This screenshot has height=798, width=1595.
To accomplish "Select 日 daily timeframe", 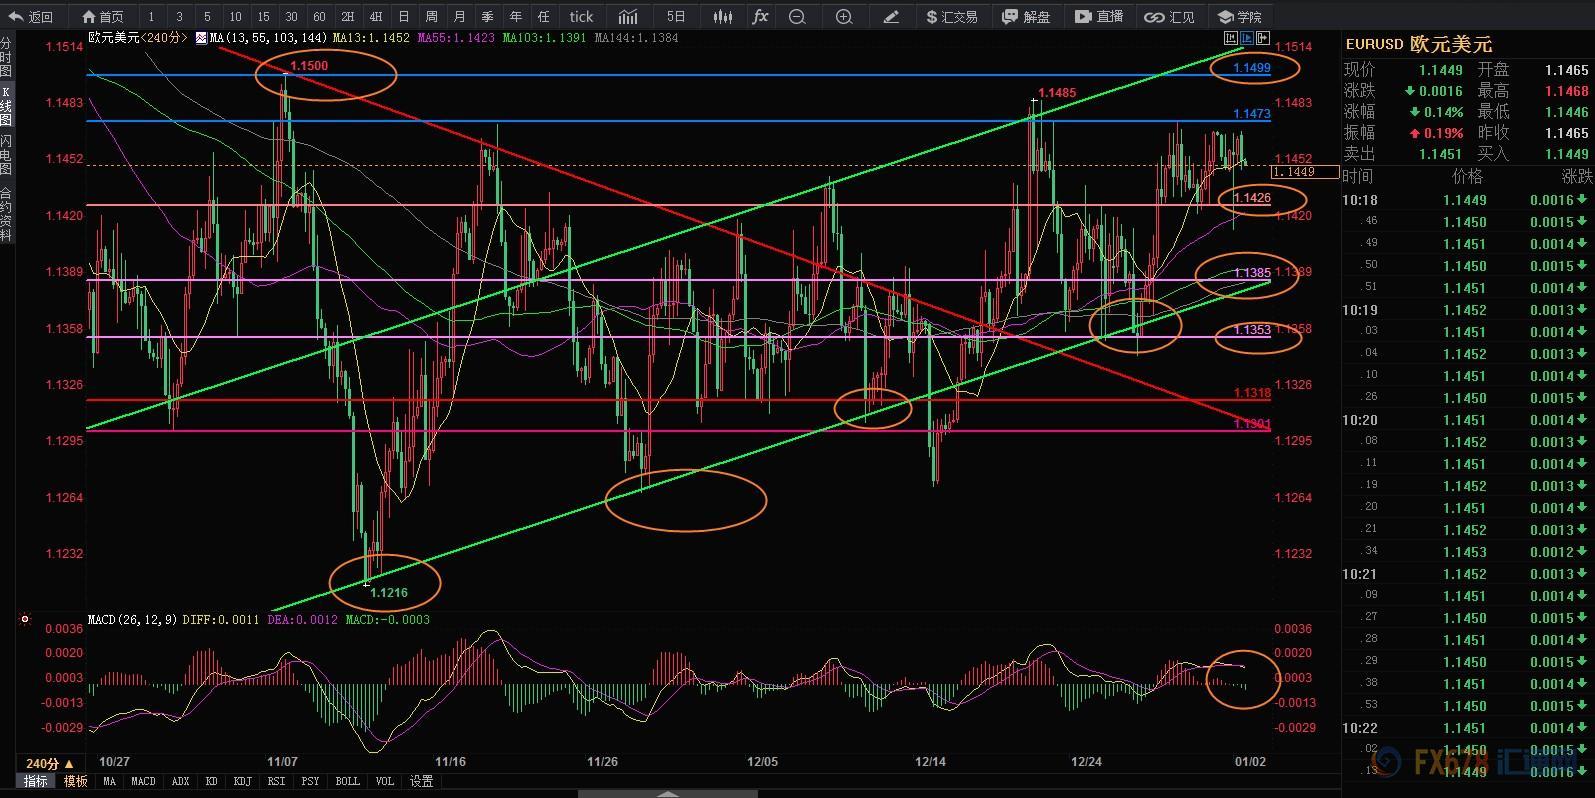I will click(403, 16).
